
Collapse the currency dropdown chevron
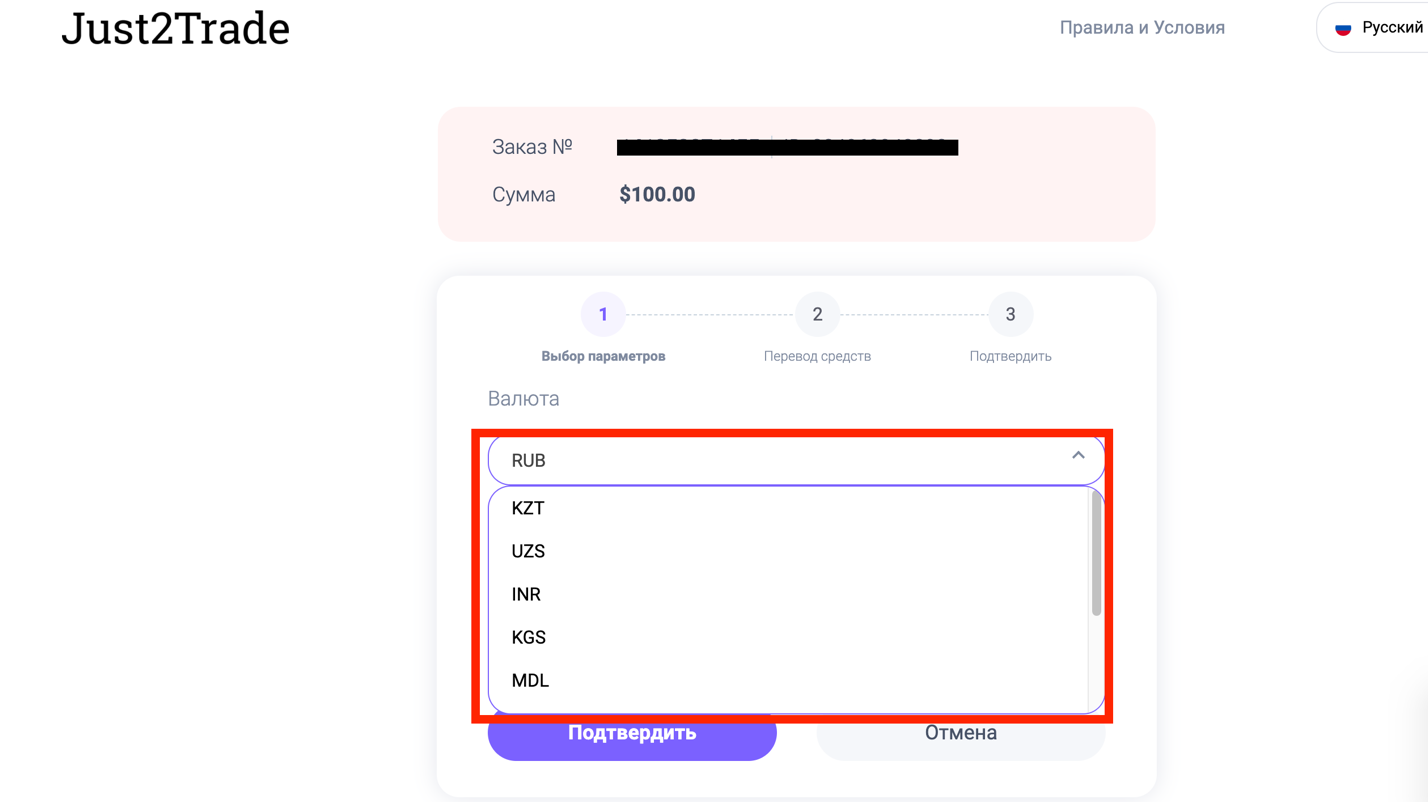pyautogui.click(x=1078, y=456)
